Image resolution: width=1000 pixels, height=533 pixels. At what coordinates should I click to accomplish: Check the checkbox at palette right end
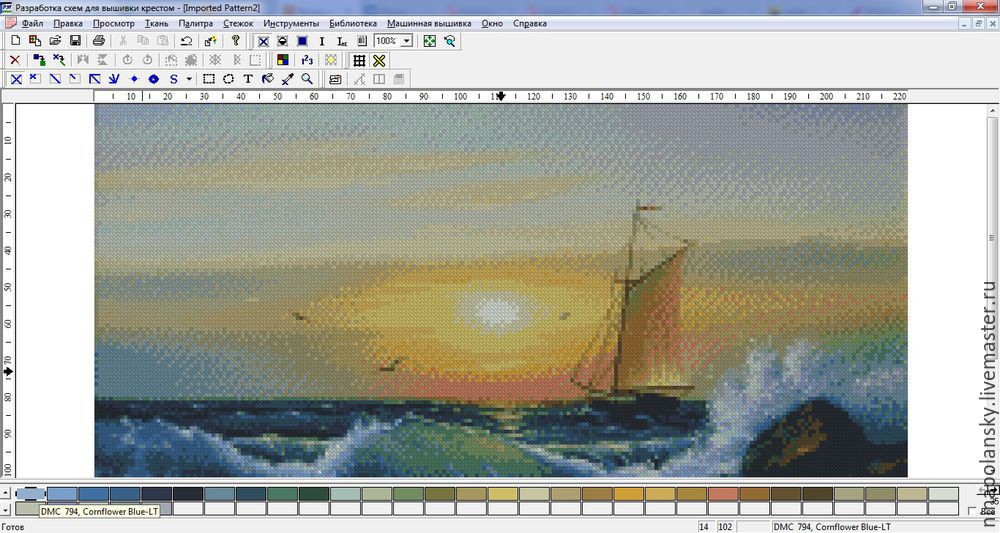coord(972,511)
